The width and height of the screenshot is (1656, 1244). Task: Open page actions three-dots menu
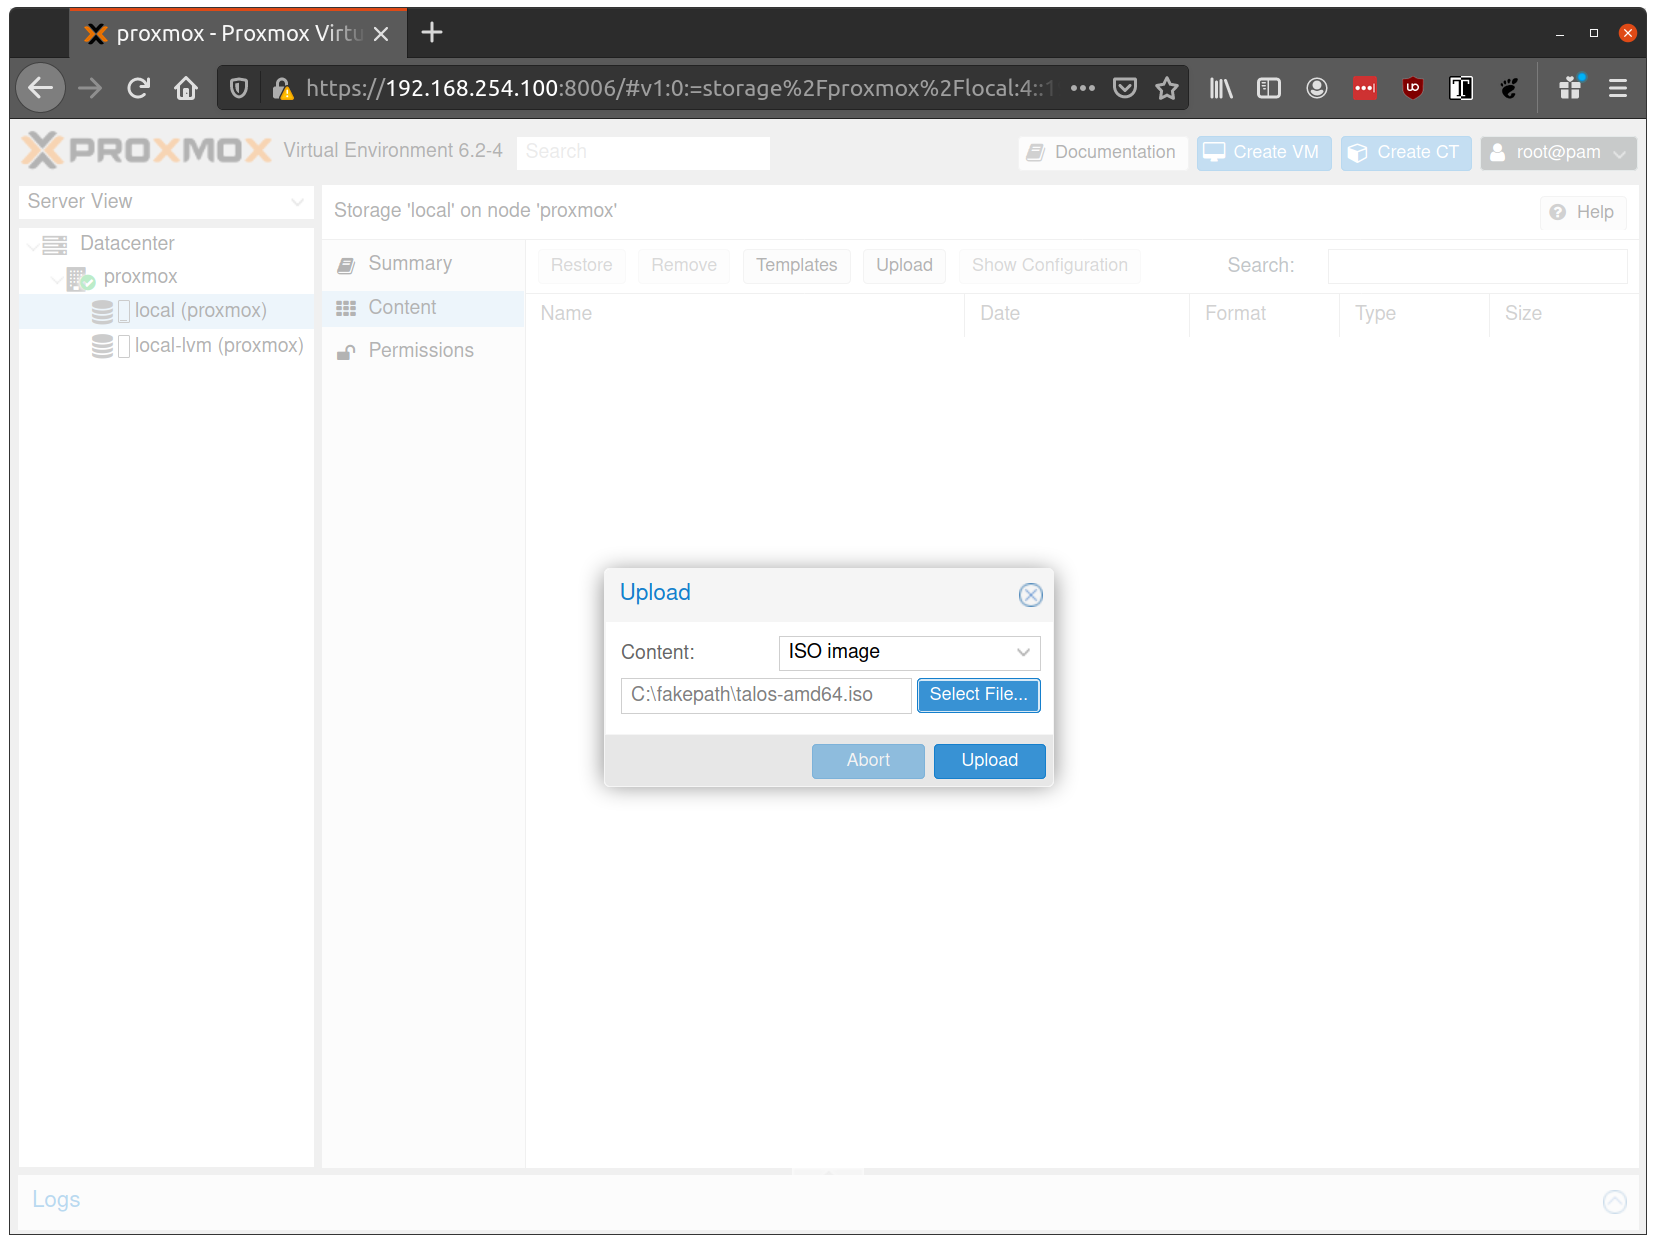1082,88
